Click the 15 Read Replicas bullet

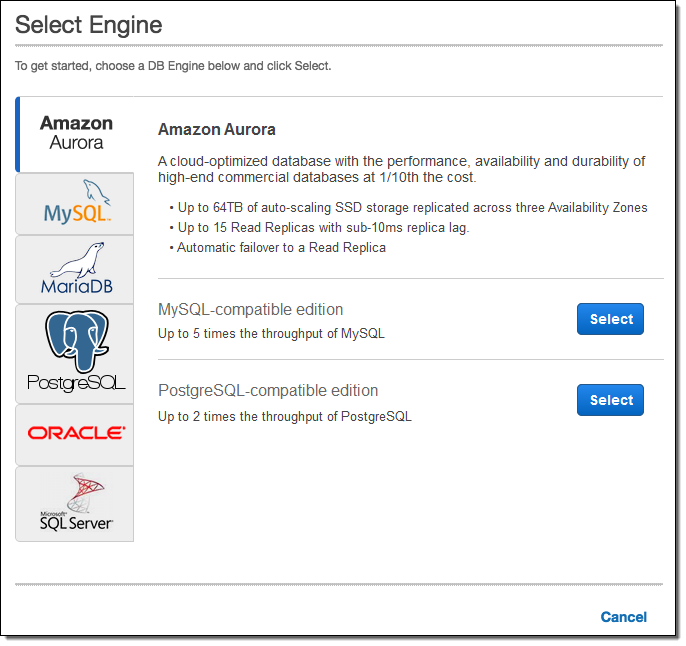pos(322,228)
